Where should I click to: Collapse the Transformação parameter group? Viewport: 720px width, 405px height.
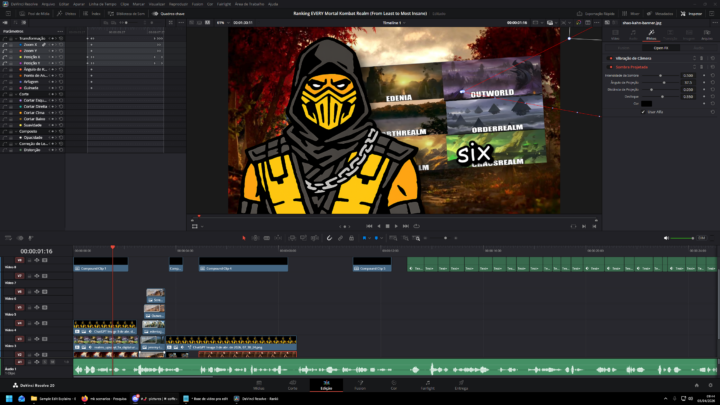16,39
